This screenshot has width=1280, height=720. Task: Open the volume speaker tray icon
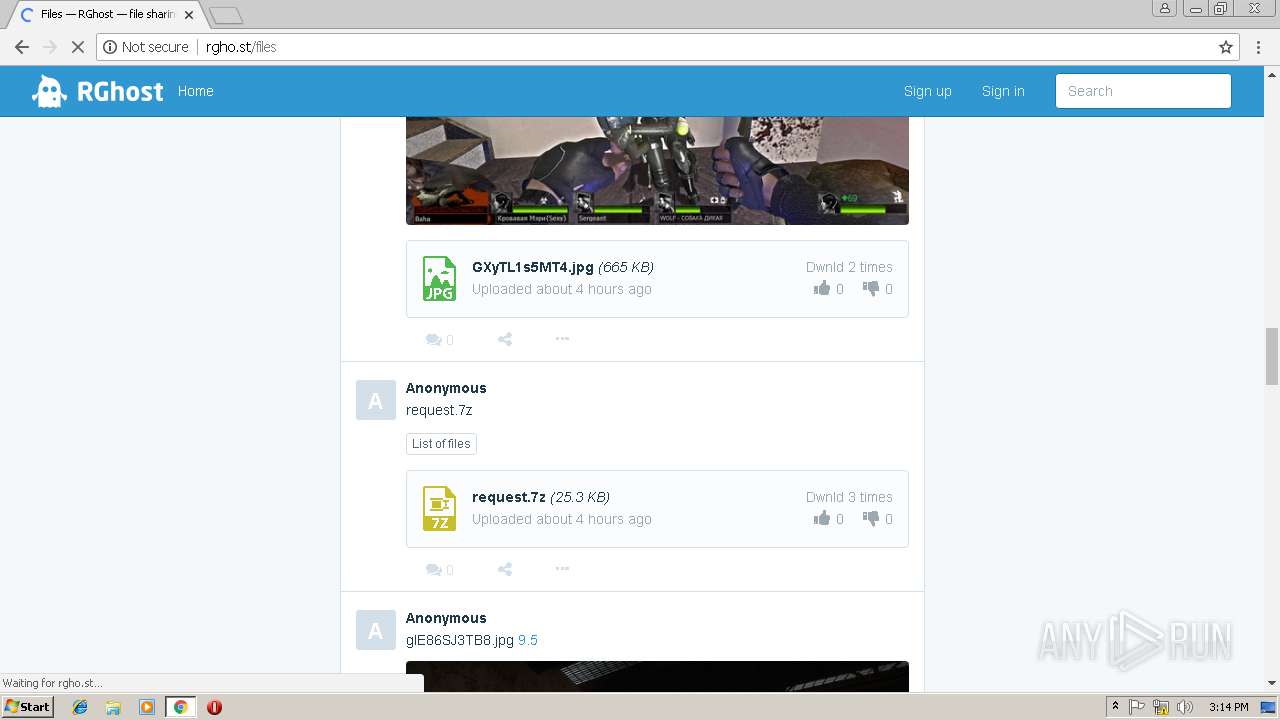[x=1185, y=707]
